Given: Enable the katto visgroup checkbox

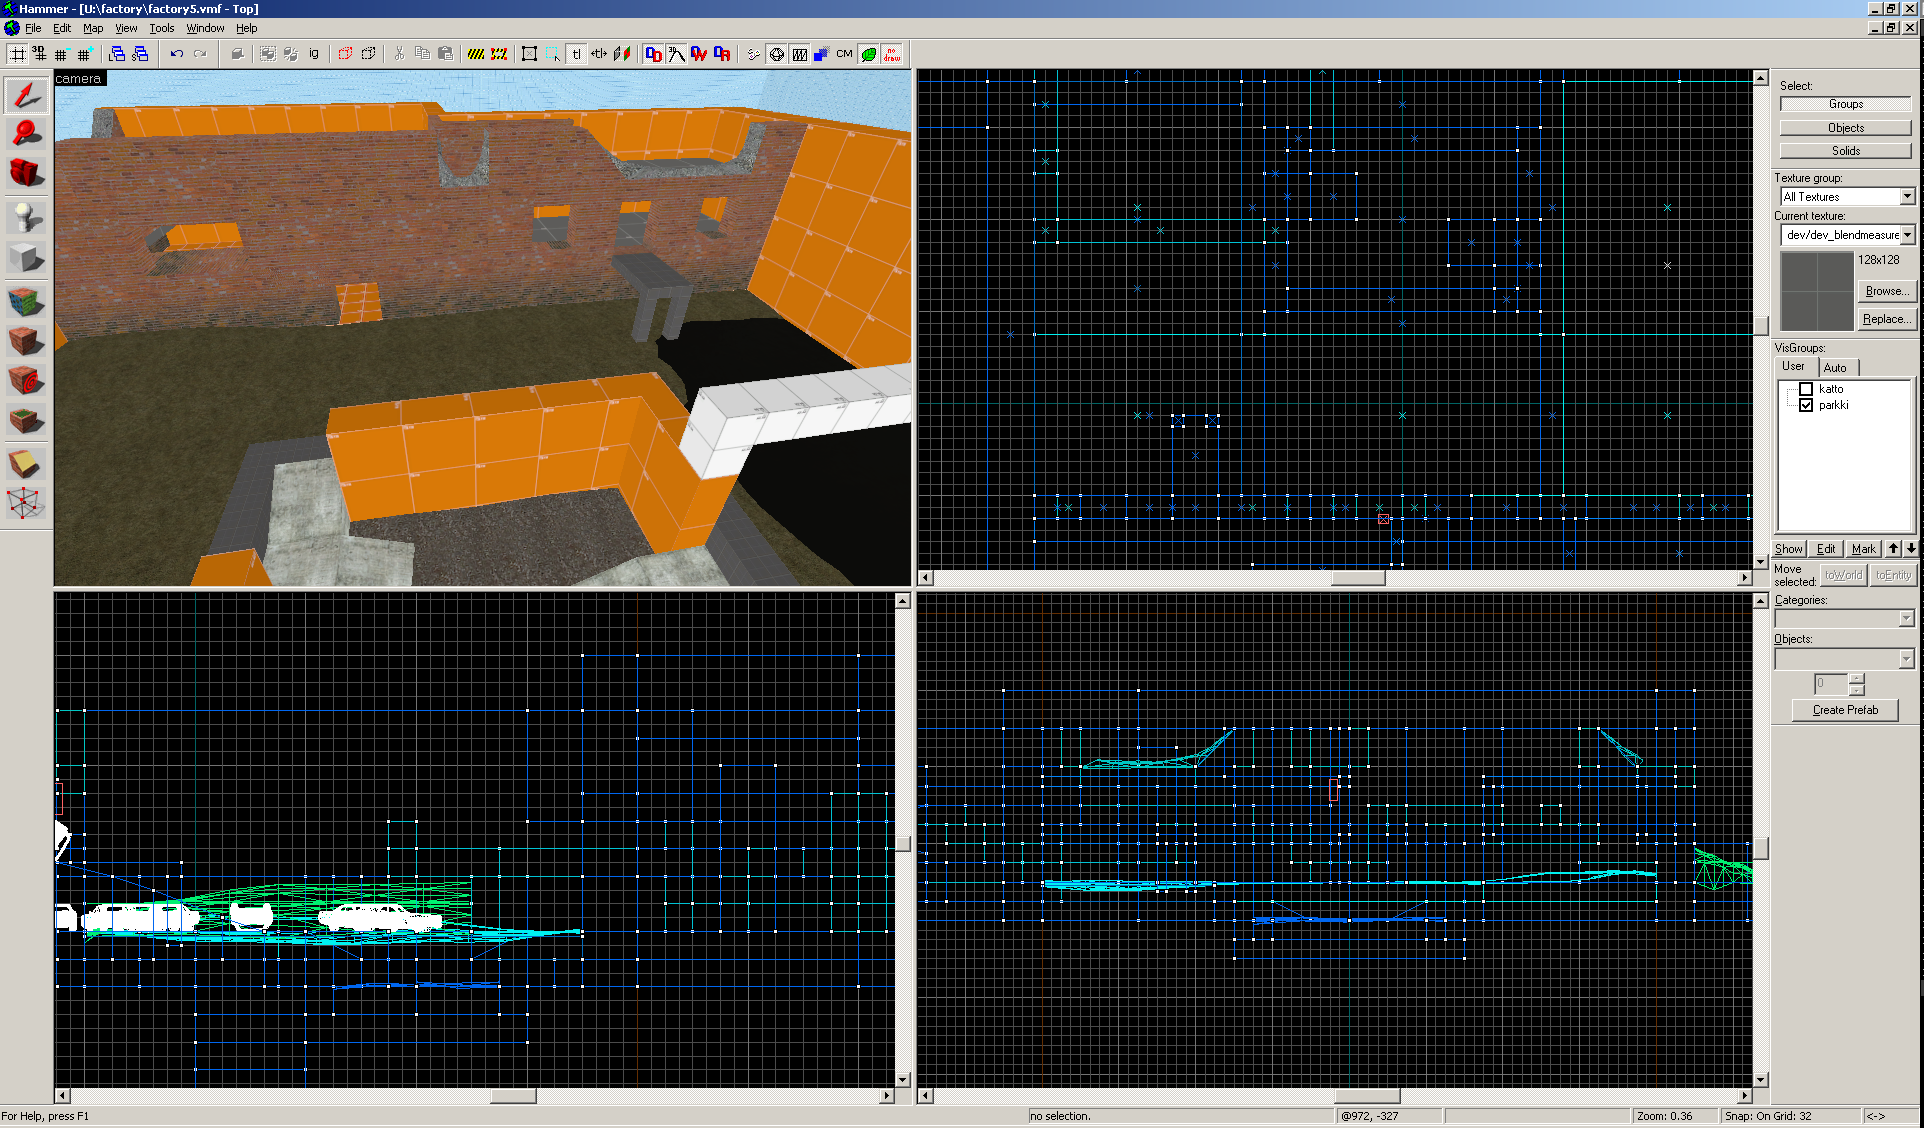Looking at the screenshot, I should pos(1806,389).
